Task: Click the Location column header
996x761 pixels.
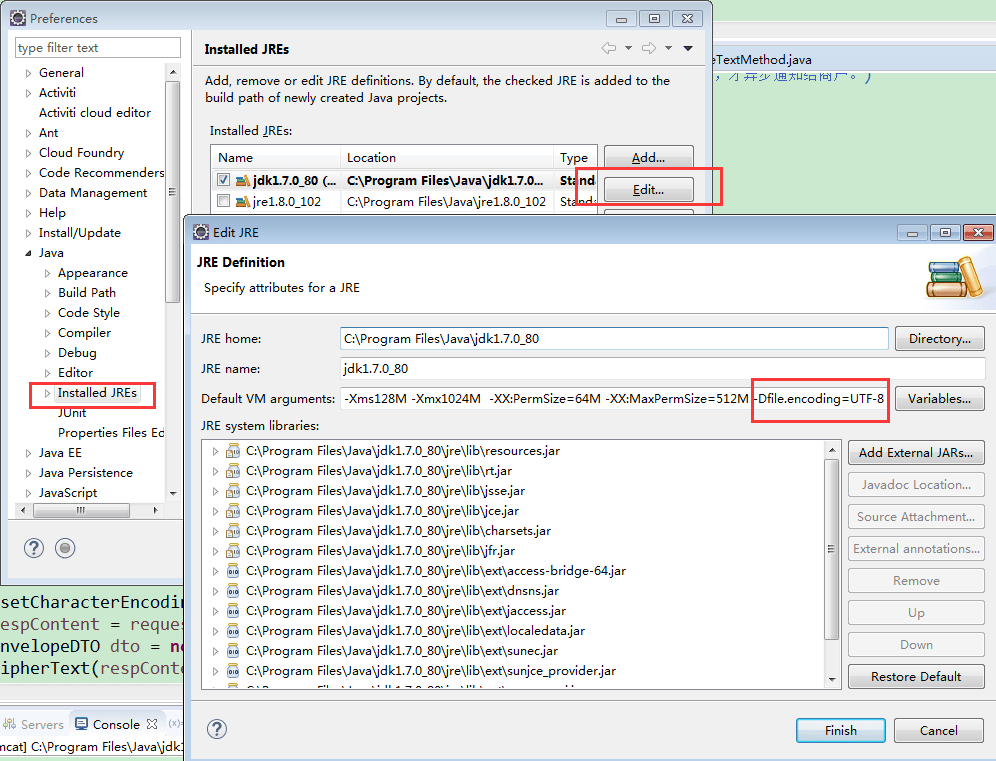Action: pyautogui.click(x=447, y=158)
